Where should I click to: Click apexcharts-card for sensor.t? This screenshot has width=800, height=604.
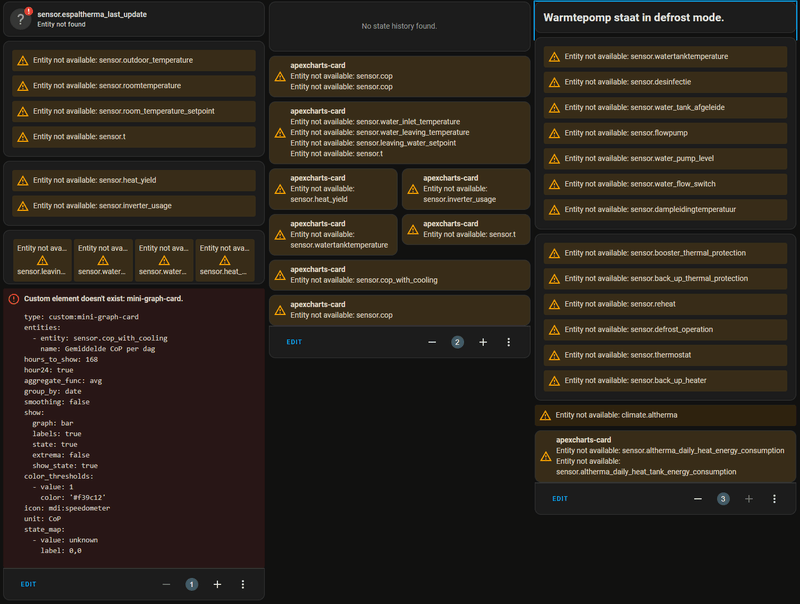click(466, 230)
